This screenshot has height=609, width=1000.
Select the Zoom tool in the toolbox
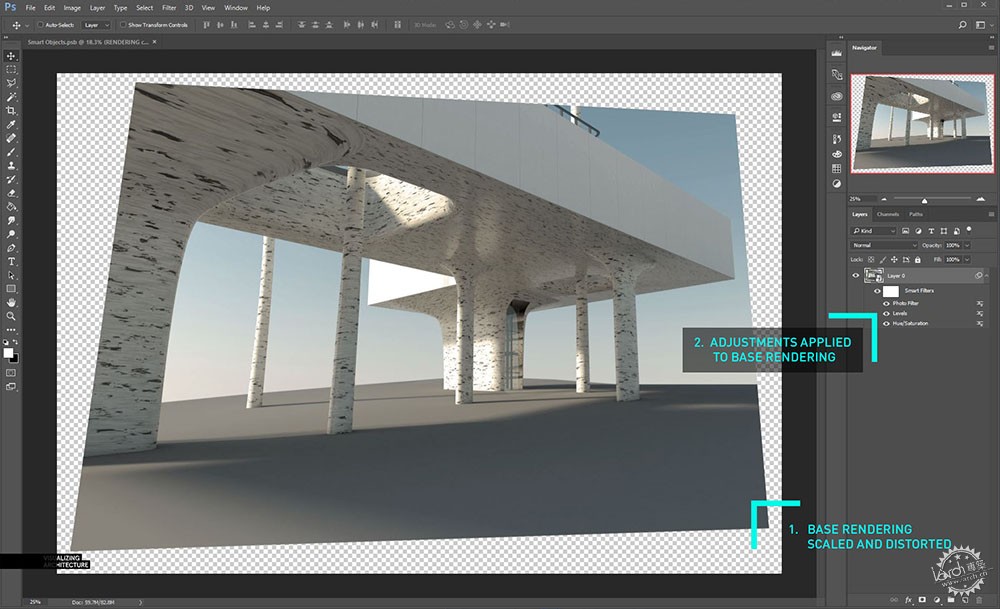coord(11,316)
